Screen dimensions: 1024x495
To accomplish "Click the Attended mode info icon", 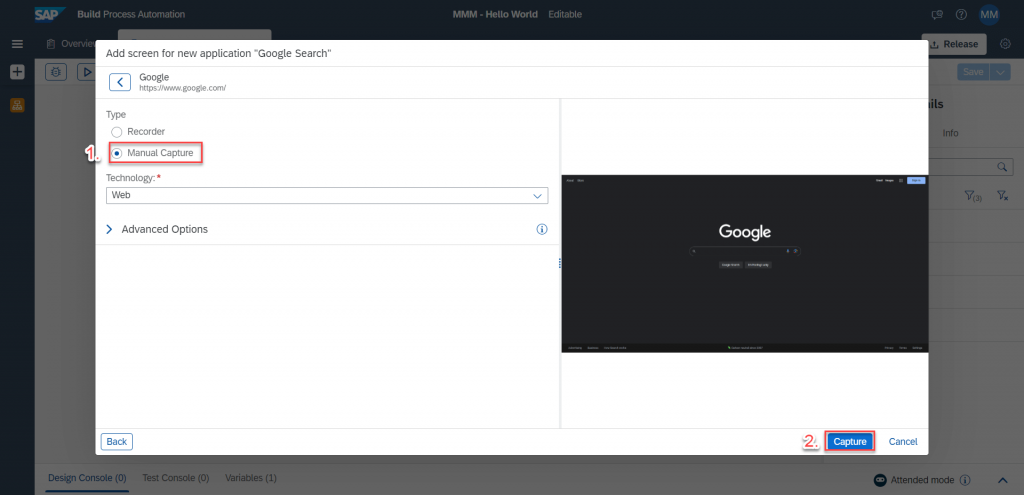I will pyautogui.click(x=965, y=480).
